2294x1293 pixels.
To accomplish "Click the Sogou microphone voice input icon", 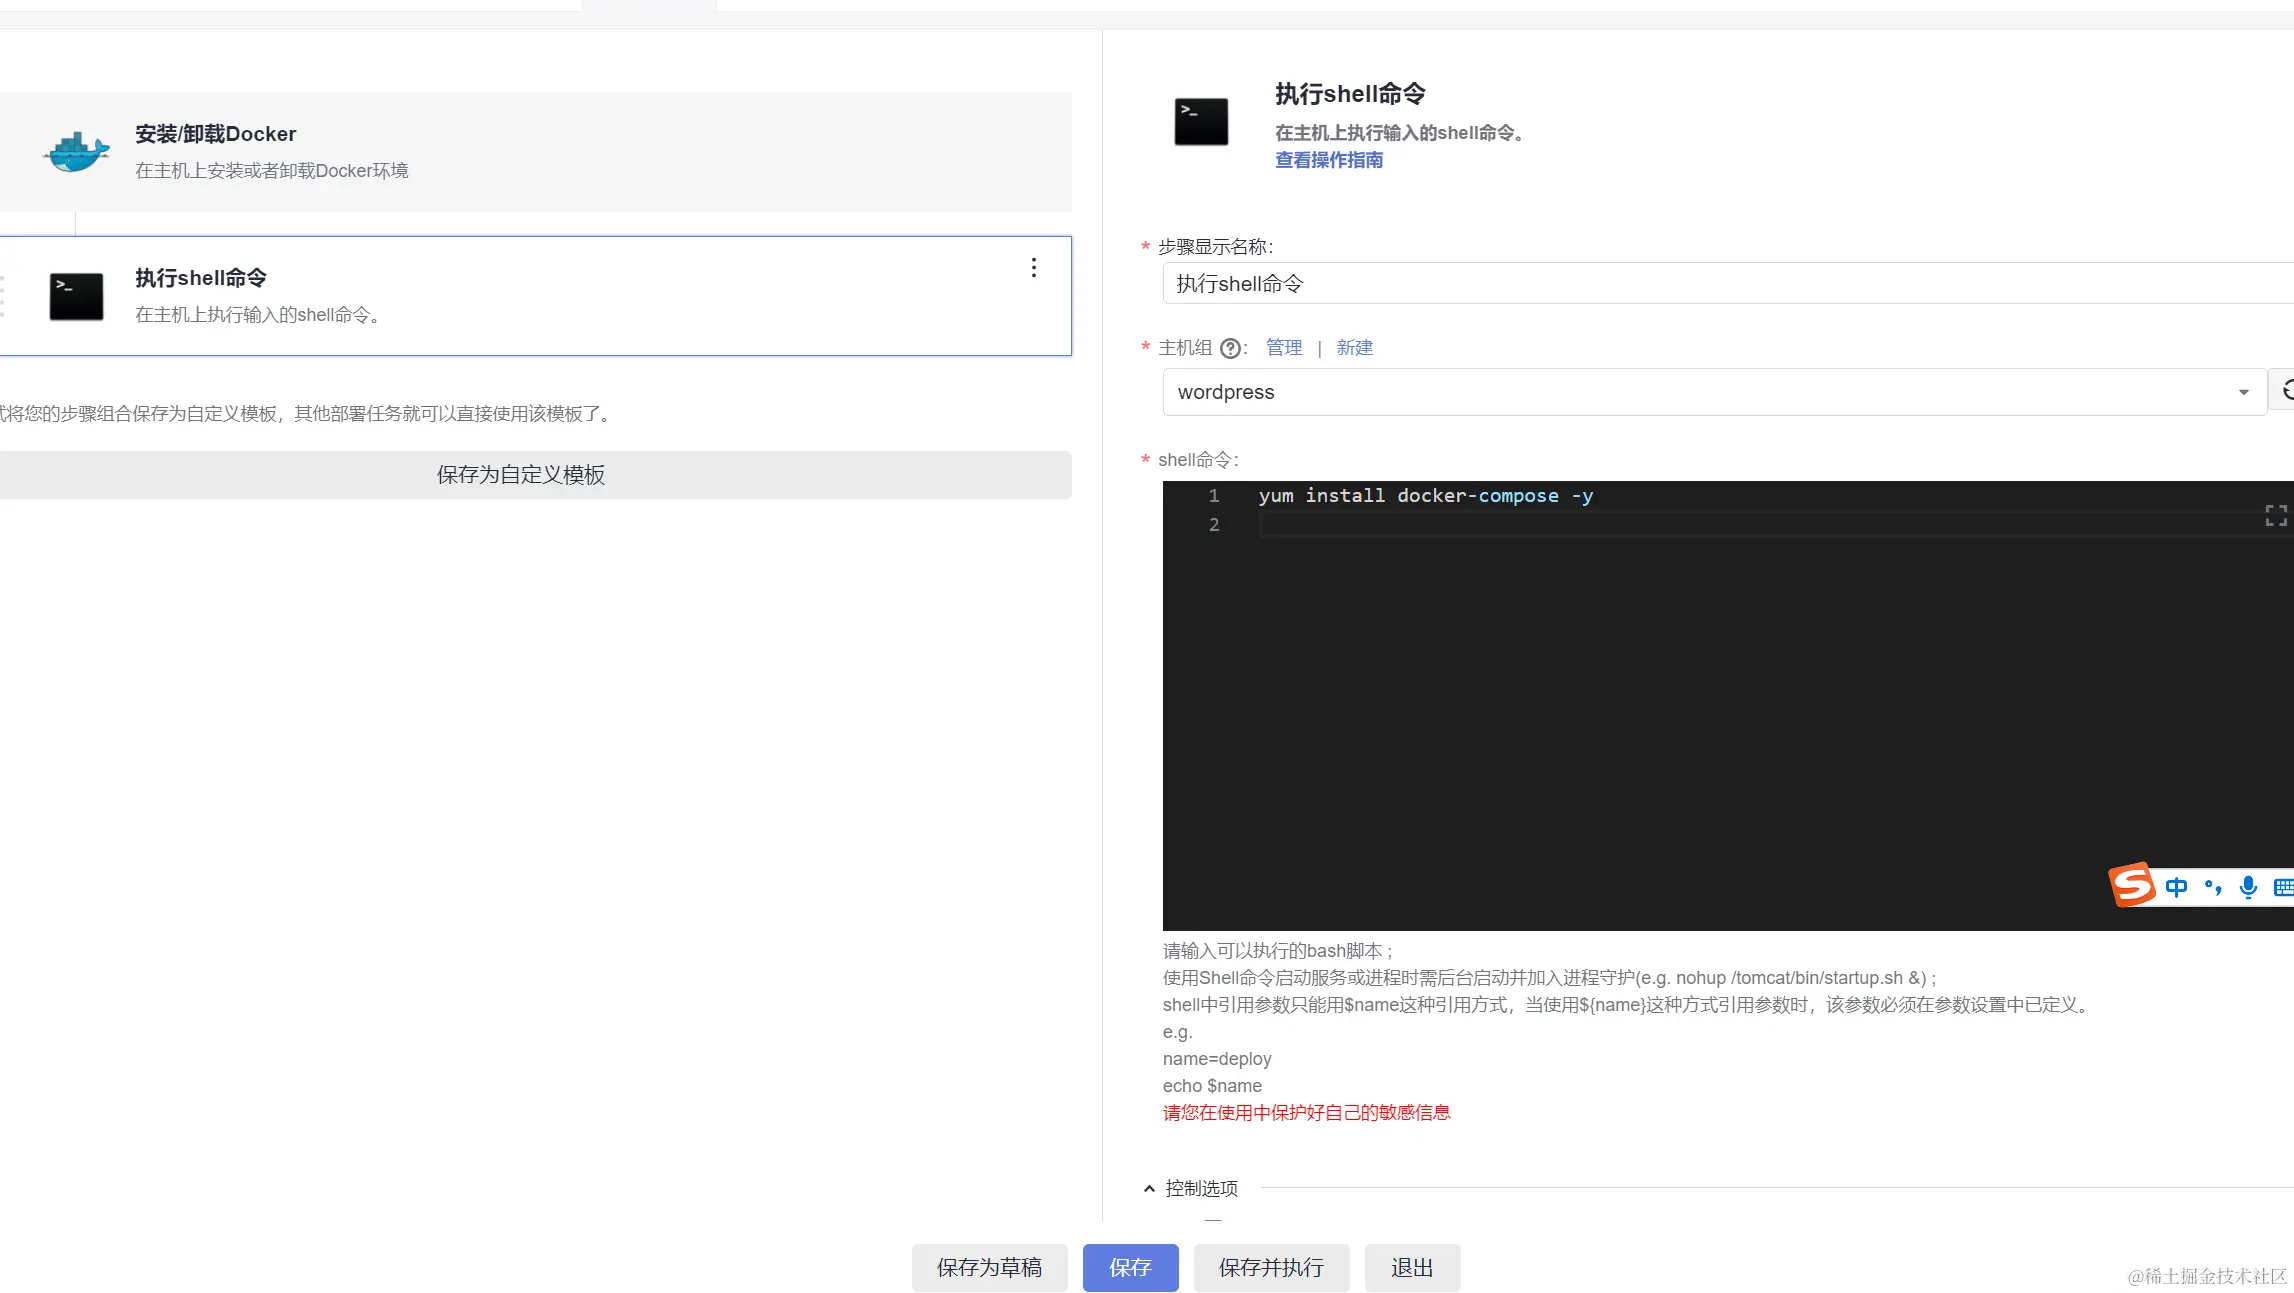I will point(2248,887).
